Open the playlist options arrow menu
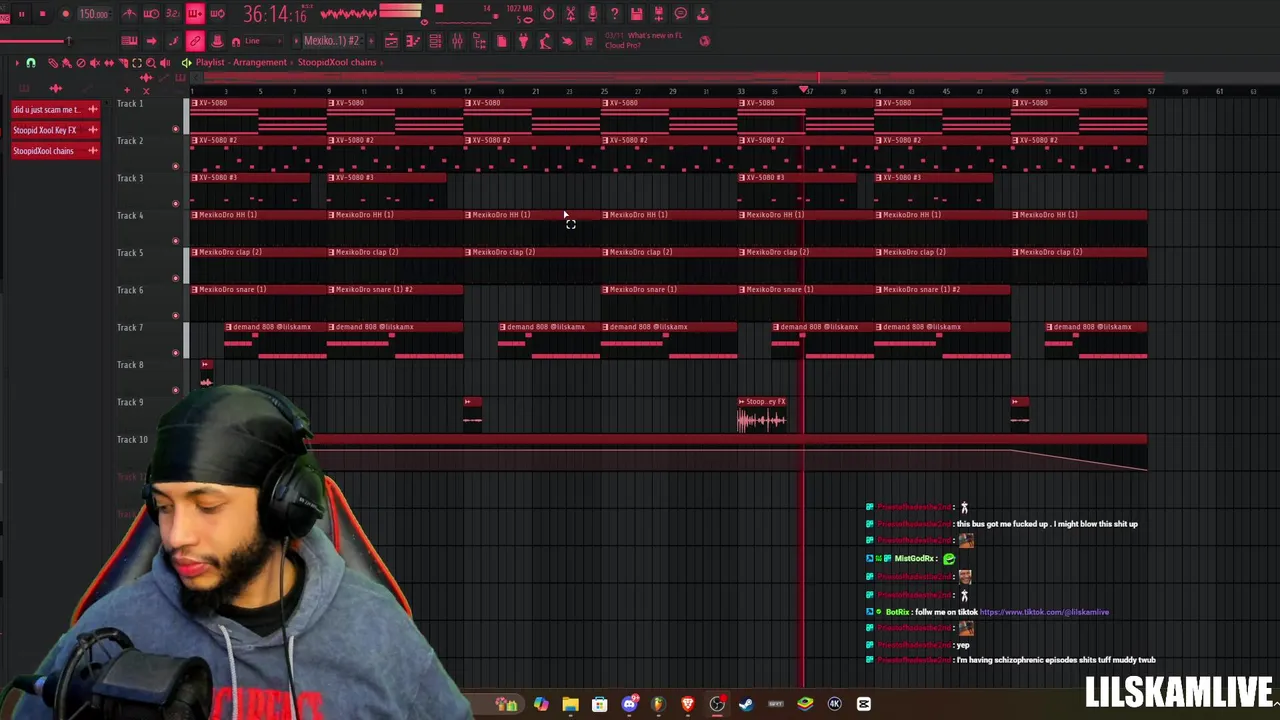1280x720 pixels. pos(17,62)
